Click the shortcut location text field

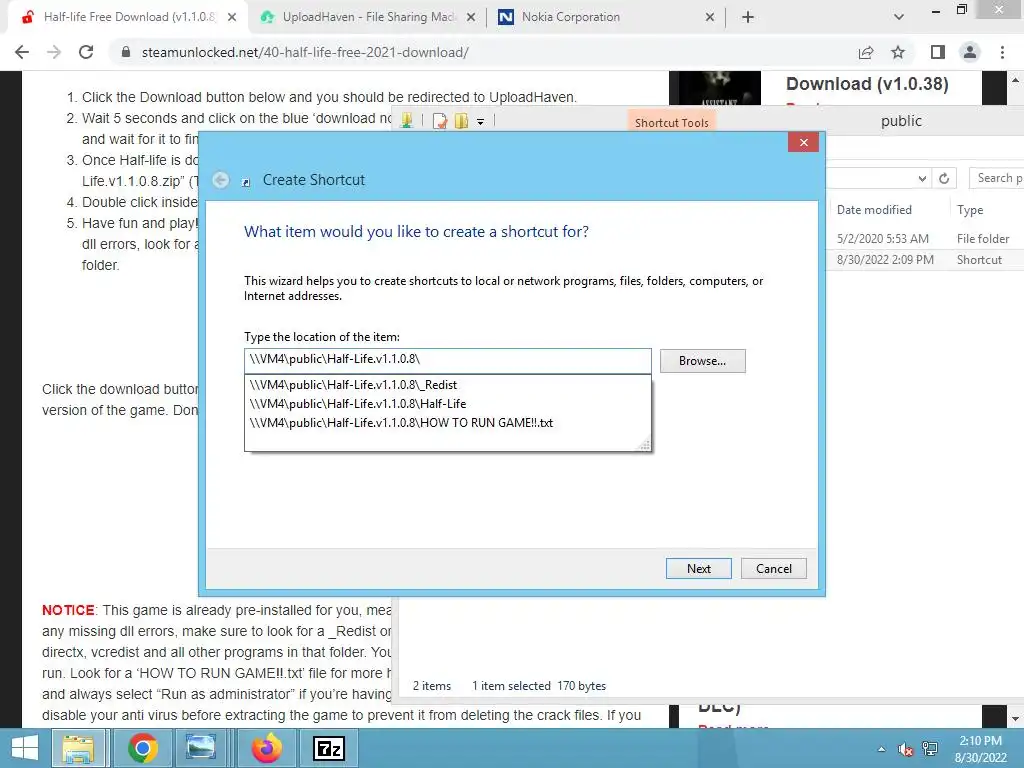[x=448, y=359]
